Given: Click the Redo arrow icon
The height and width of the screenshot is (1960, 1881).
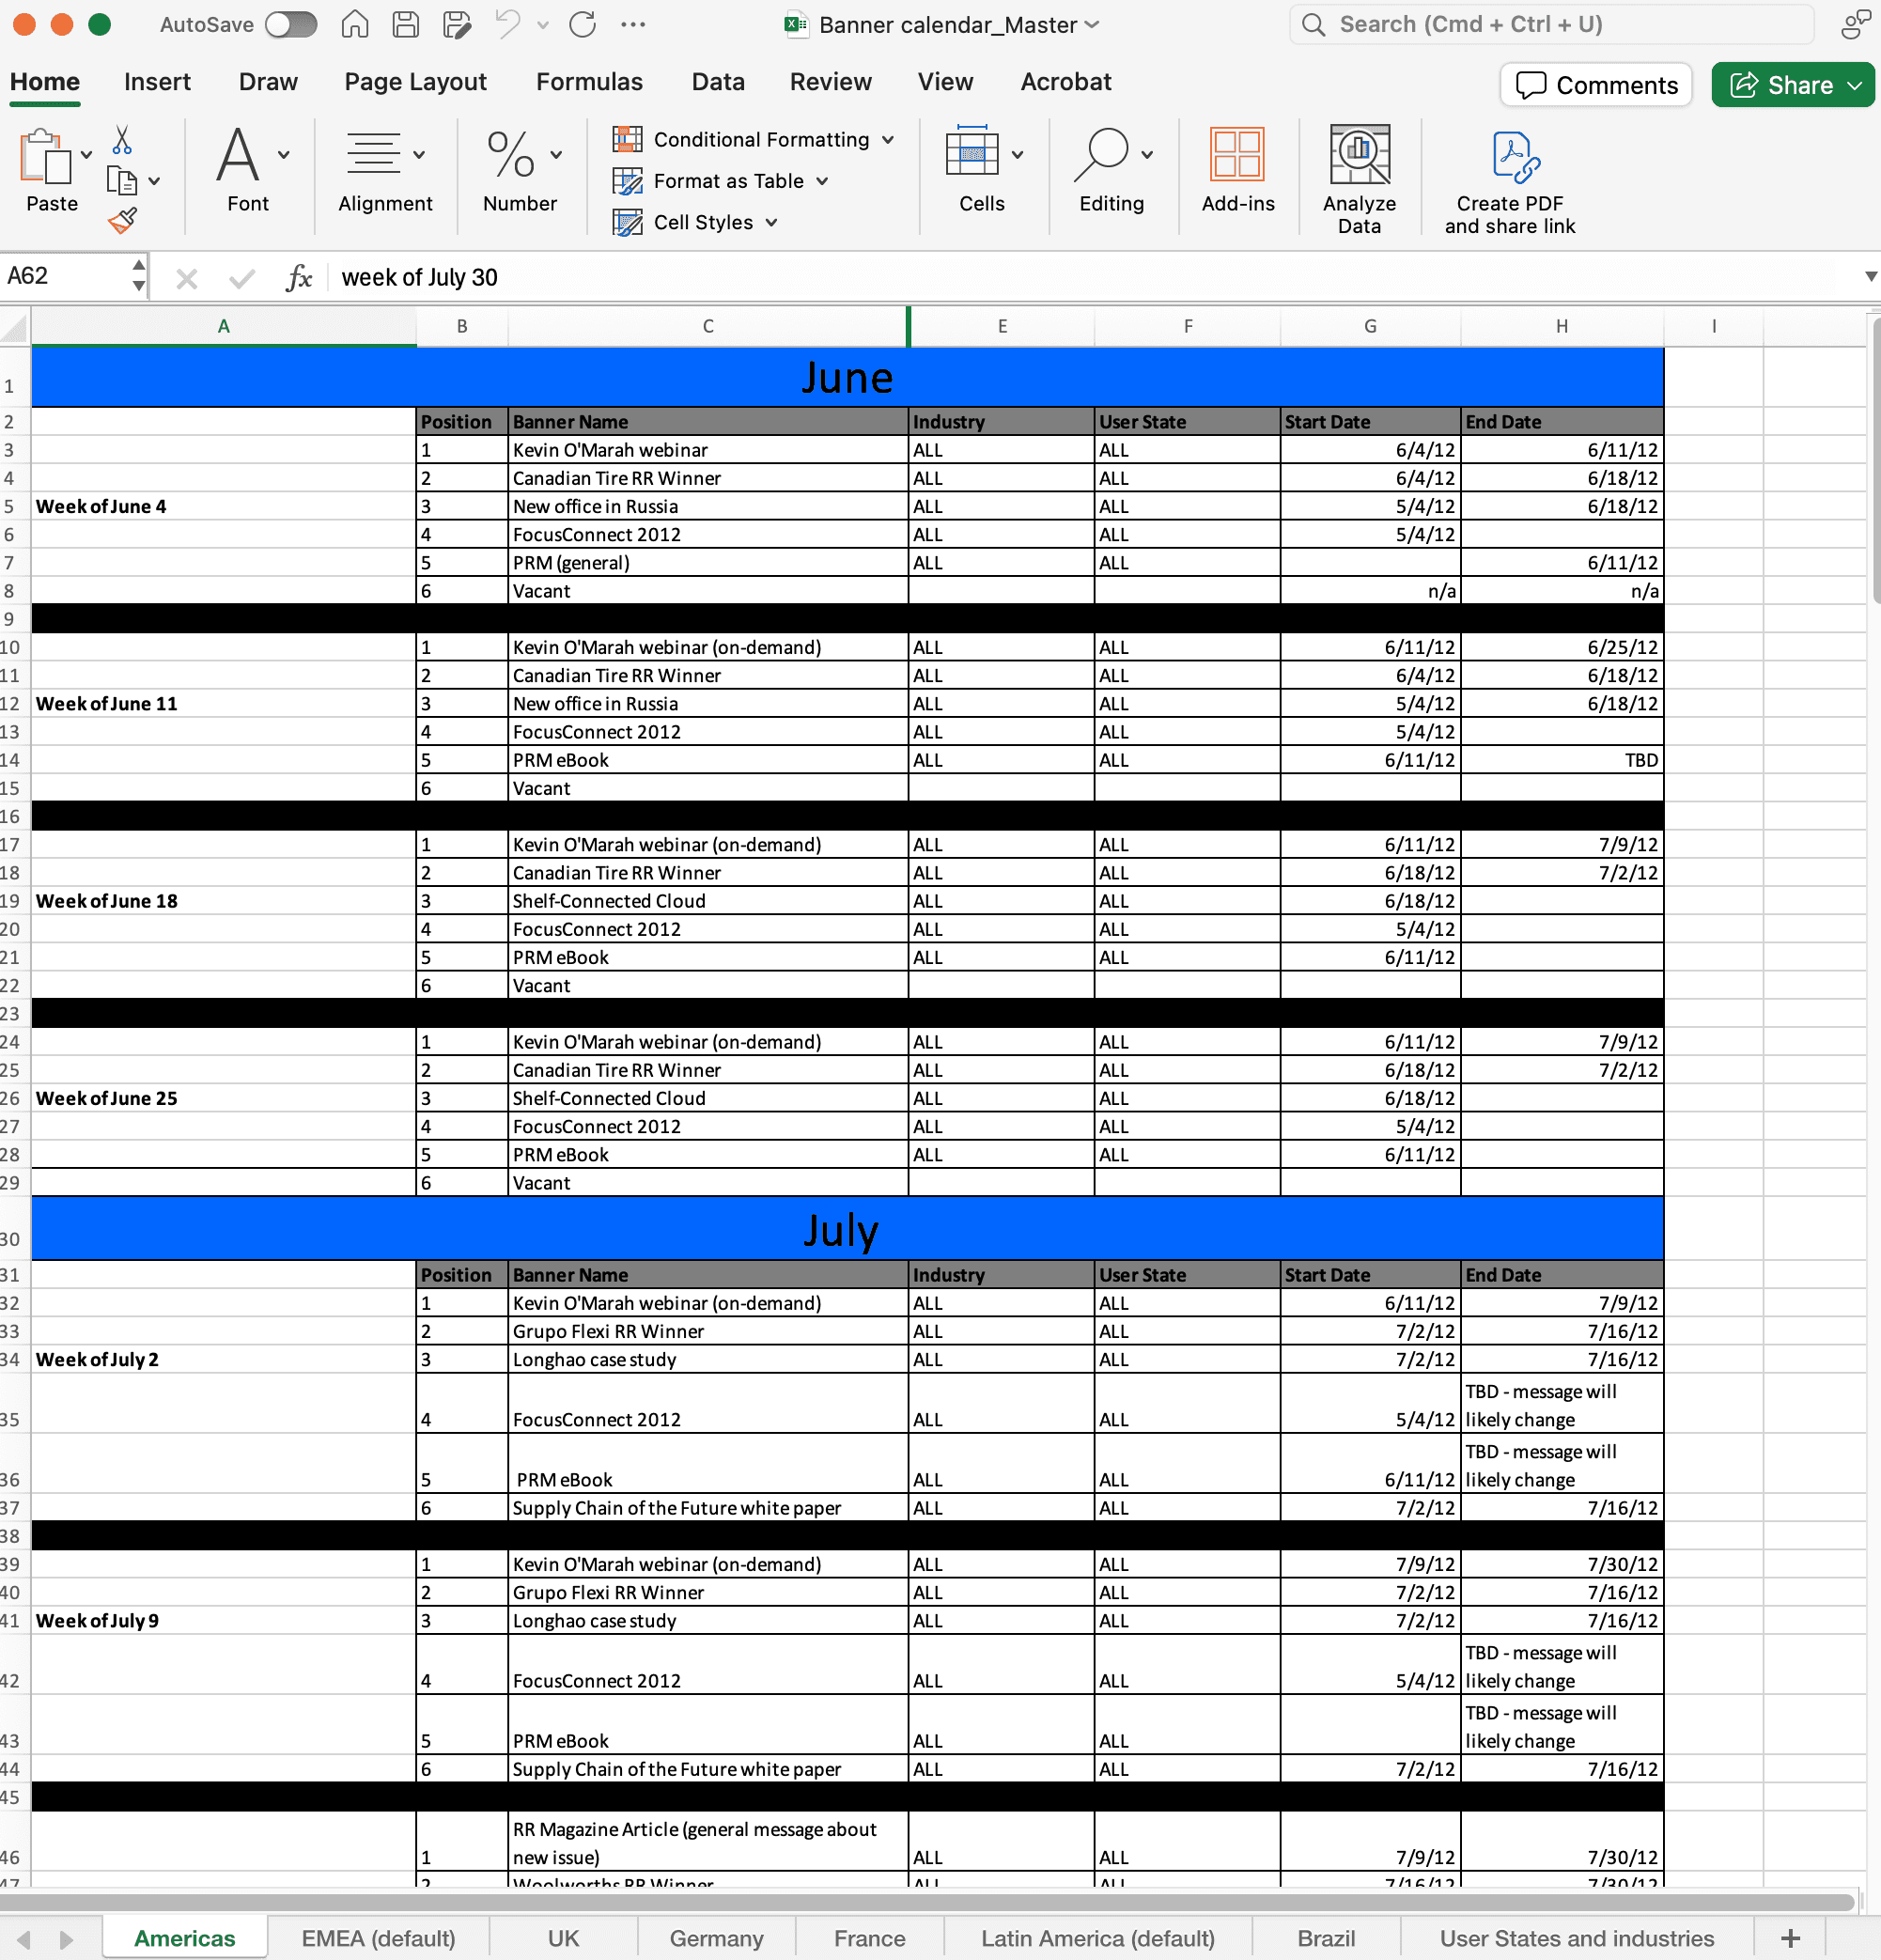Looking at the screenshot, I should [582, 24].
